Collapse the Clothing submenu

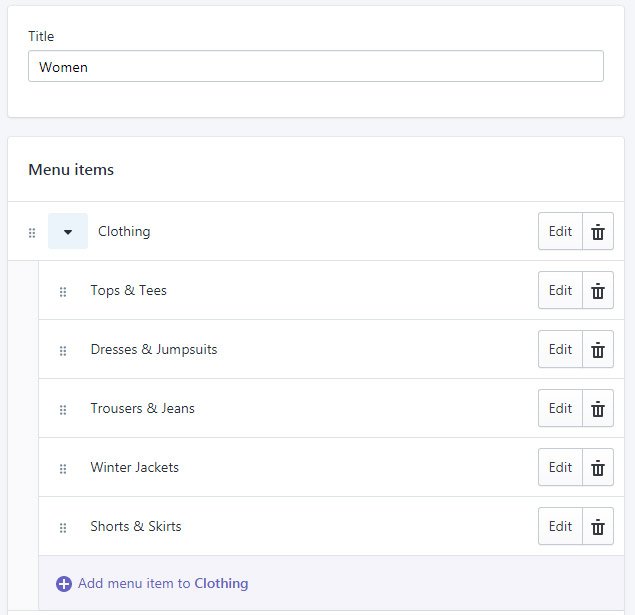pyautogui.click(x=68, y=232)
